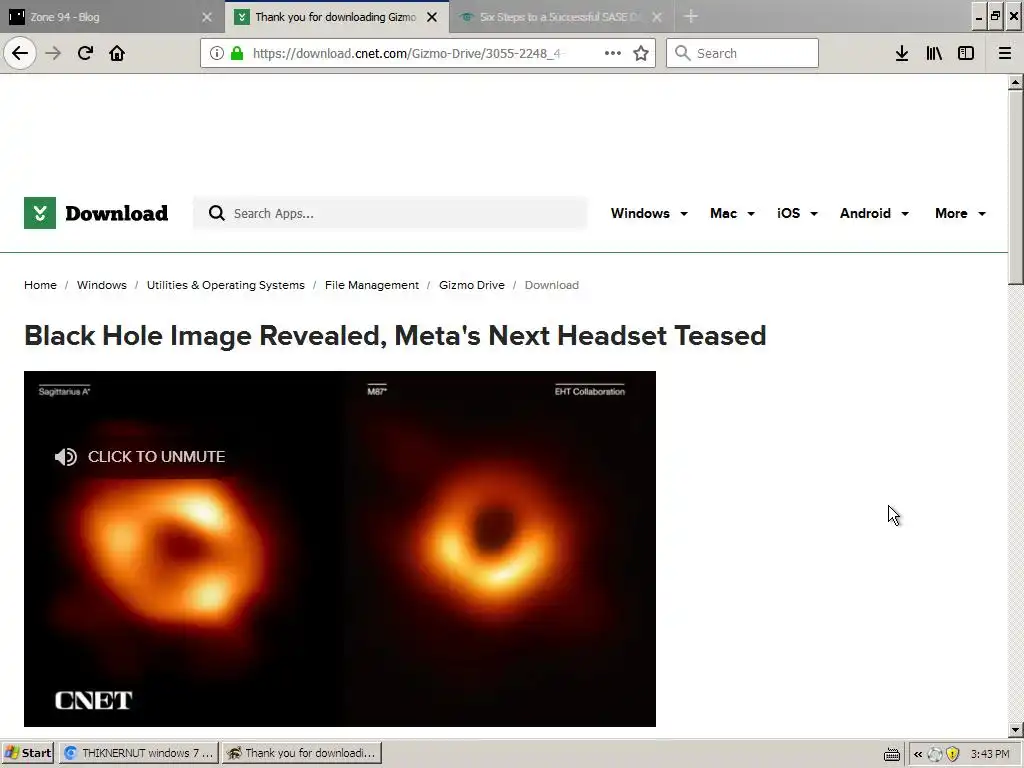Click the Black Hole Image Revealed headline
1024x768 pixels.
coord(395,336)
